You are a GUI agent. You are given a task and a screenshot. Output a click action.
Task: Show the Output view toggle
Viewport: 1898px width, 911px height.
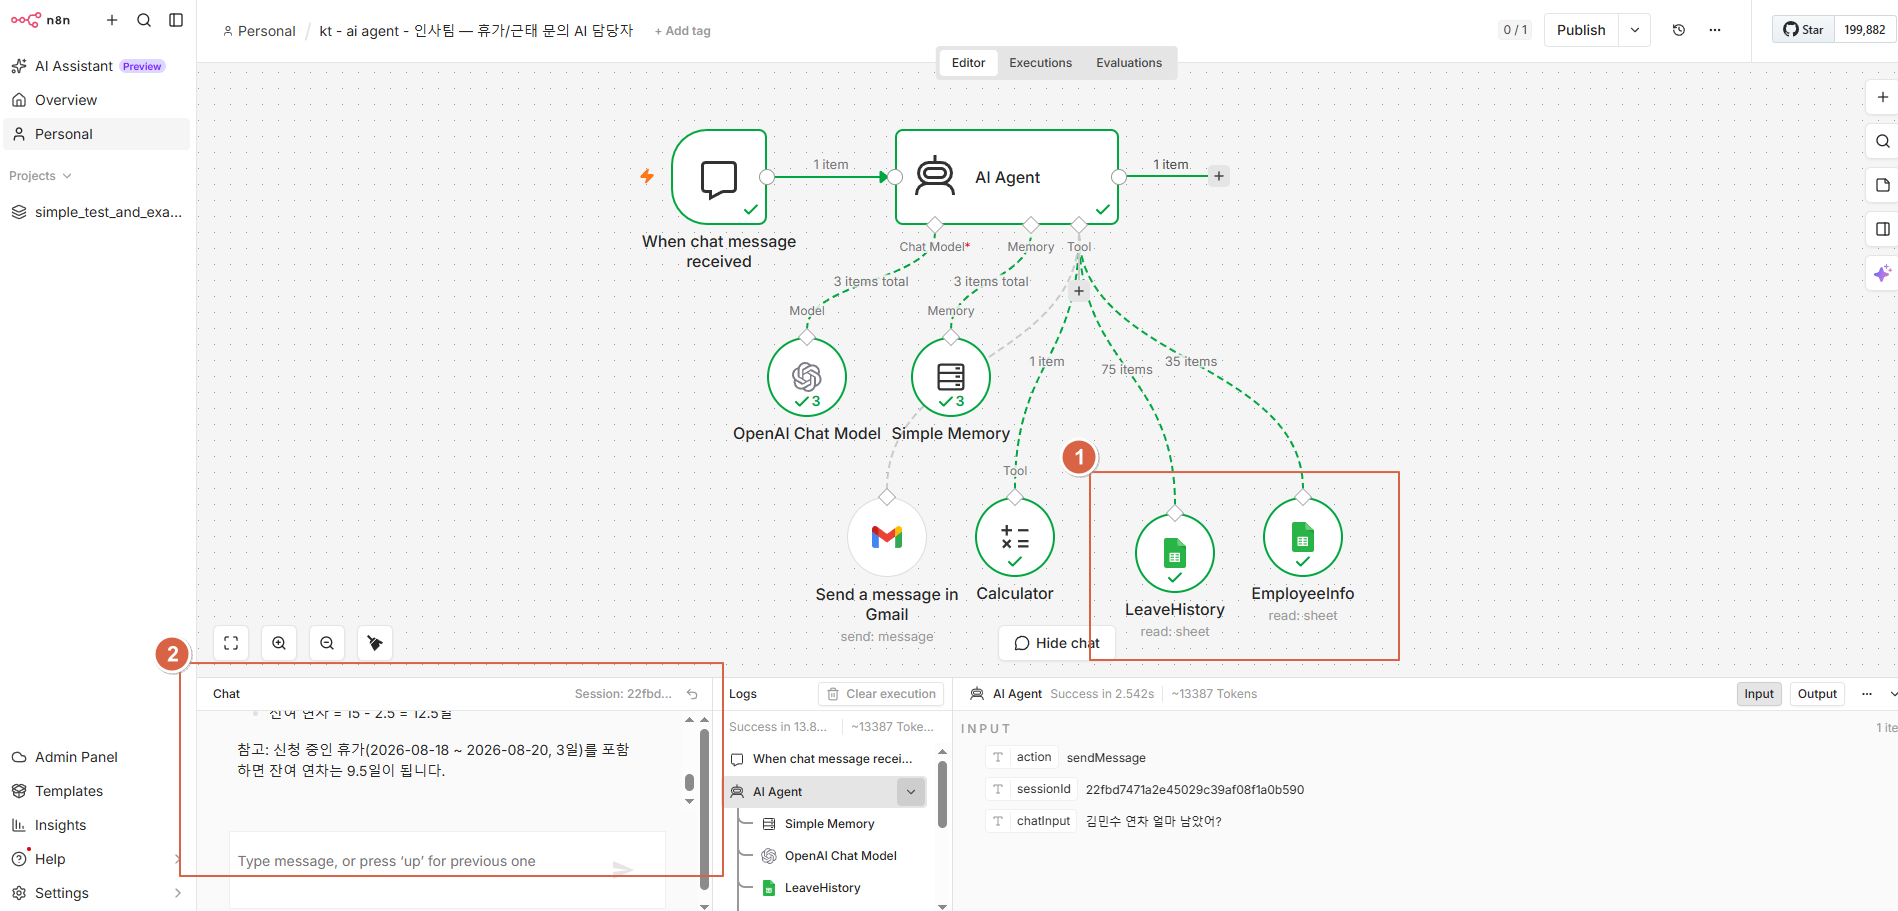(x=1817, y=694)
